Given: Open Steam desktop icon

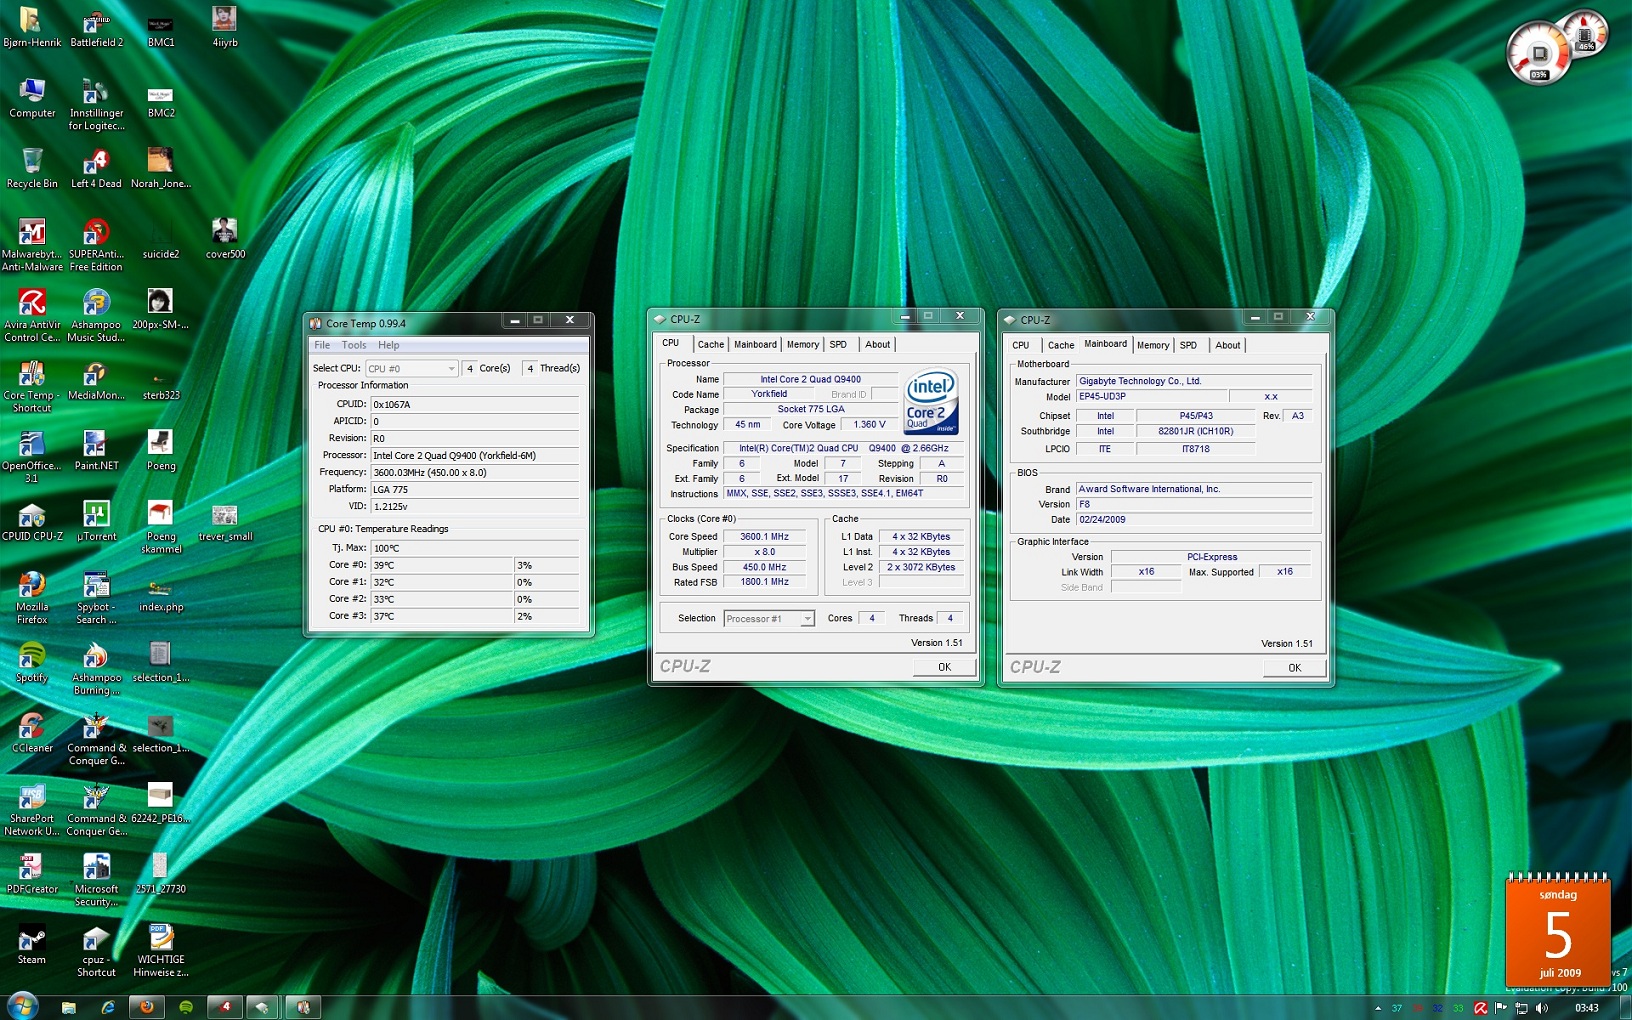Looking at the screenshot, I should point(32,944).
